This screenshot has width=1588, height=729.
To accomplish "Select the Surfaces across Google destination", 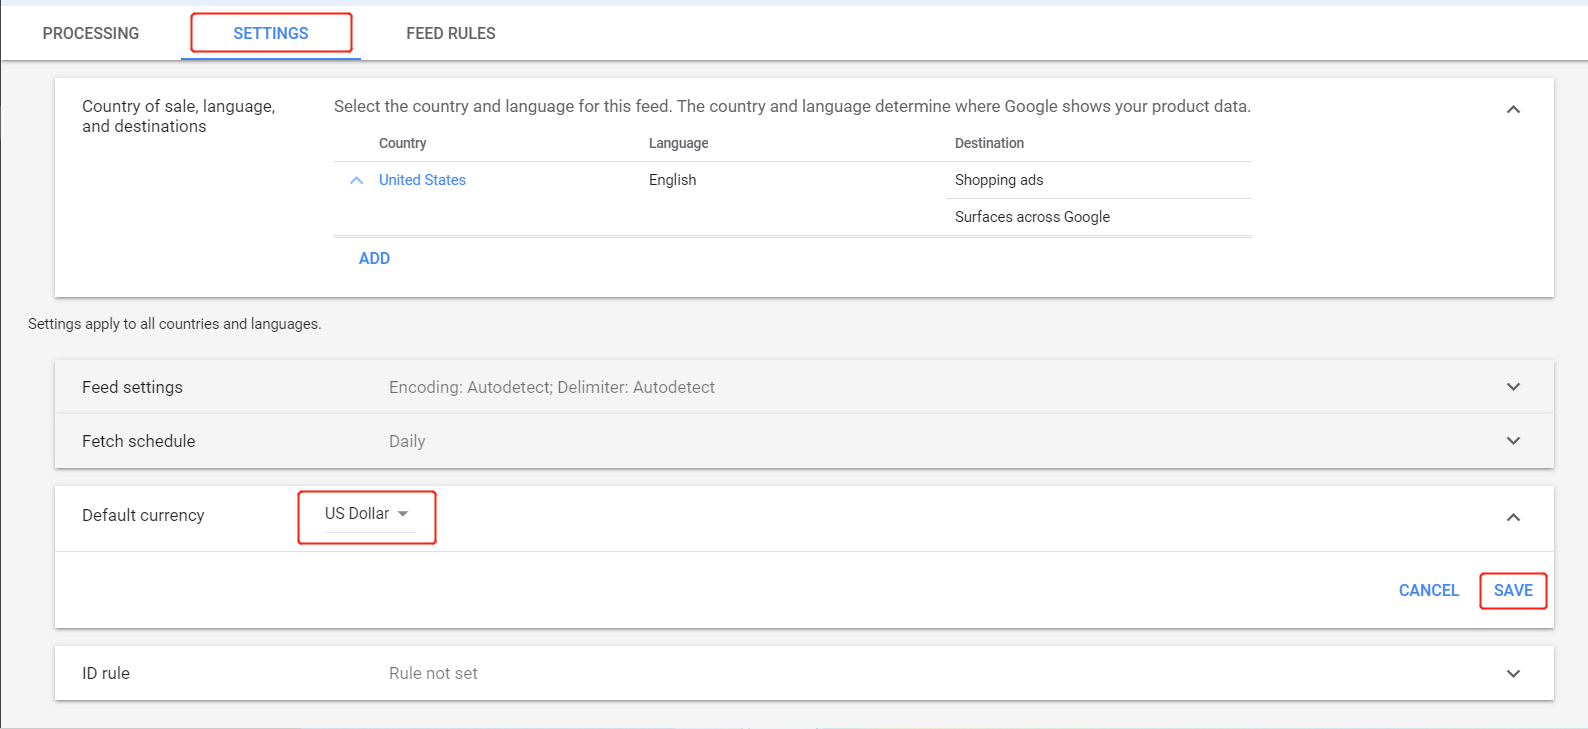I will (1032, 217).
